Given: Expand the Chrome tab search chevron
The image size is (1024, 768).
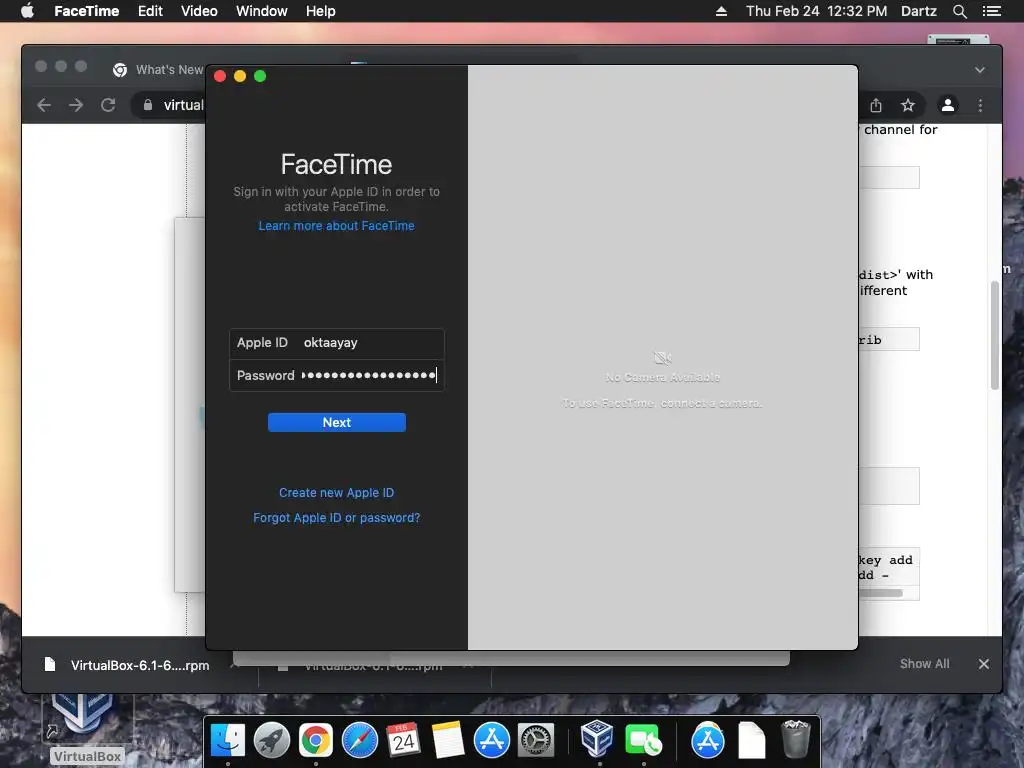Looking at the screenshot, I should (980, 70).
